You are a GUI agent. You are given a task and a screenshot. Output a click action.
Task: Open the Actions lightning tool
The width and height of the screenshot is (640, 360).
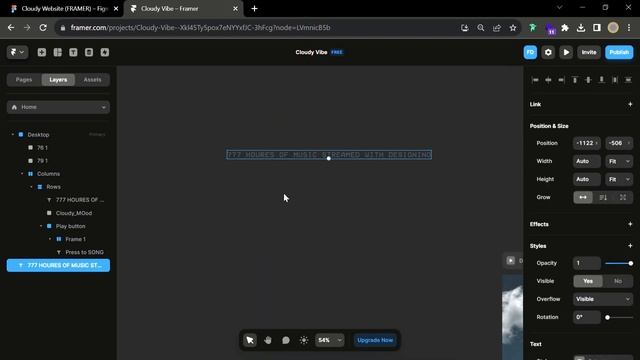[x=105, y=52]
